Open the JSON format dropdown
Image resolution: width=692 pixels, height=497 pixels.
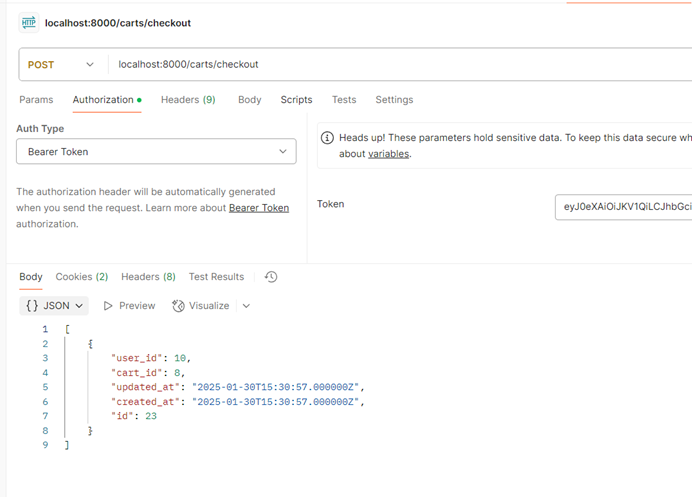[x=55, y=306]
